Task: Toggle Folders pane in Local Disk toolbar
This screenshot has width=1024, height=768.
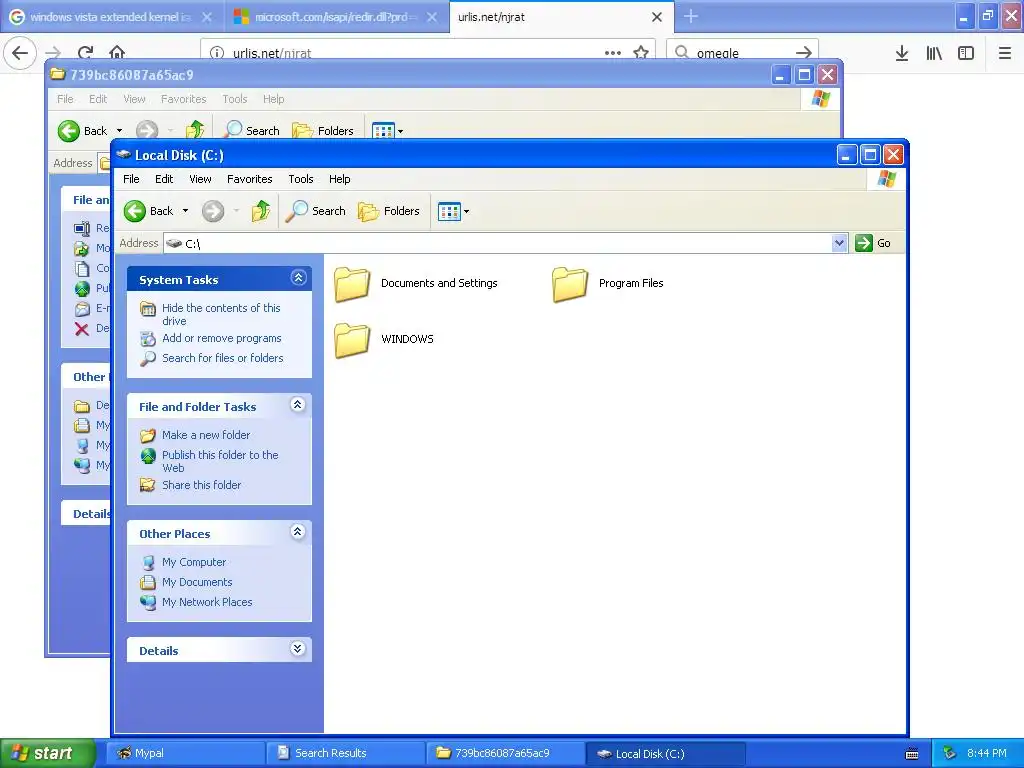Action: pos(389,211)
